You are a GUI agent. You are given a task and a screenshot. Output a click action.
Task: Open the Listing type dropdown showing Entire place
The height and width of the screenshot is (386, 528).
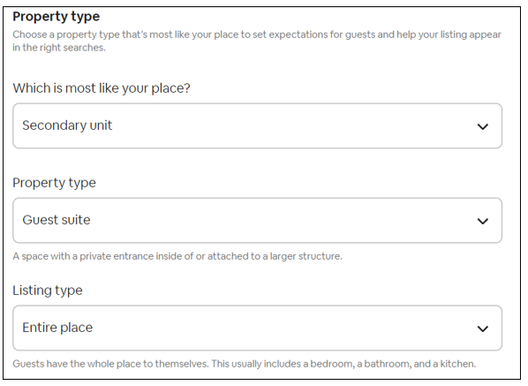(257, 328)
